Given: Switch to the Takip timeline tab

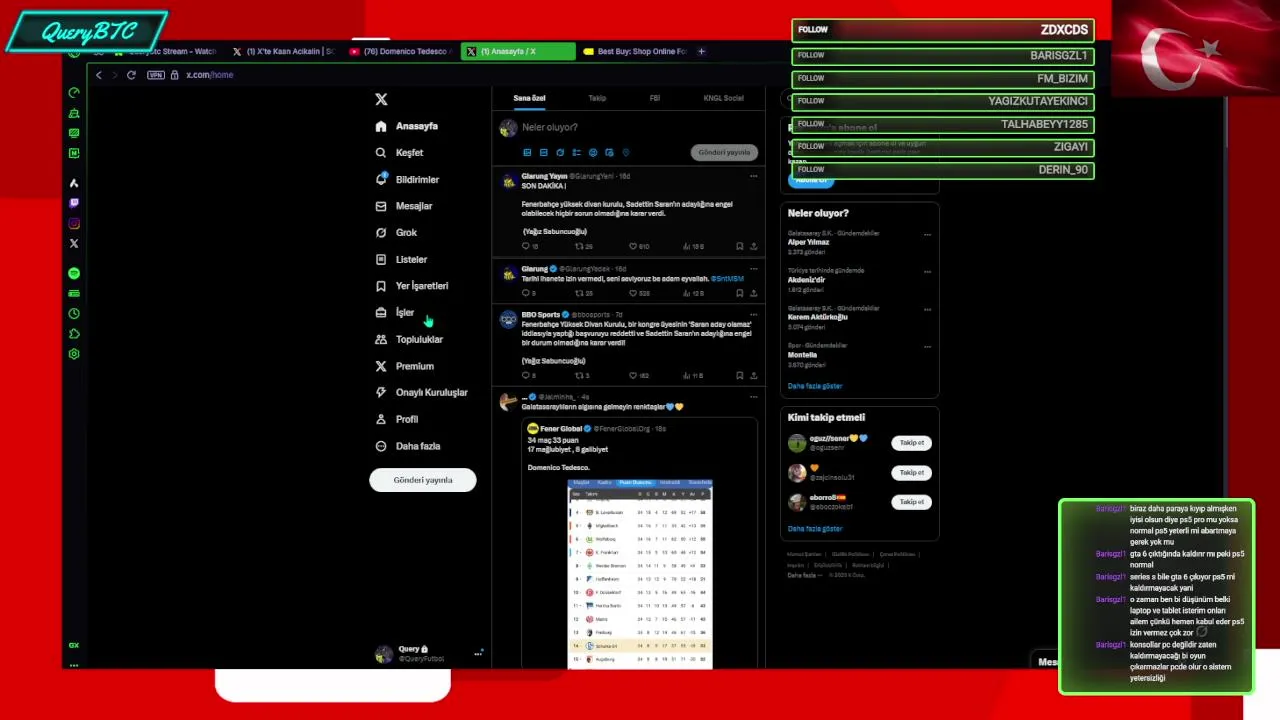Looking at the screenshot, I should coord(597,98).
